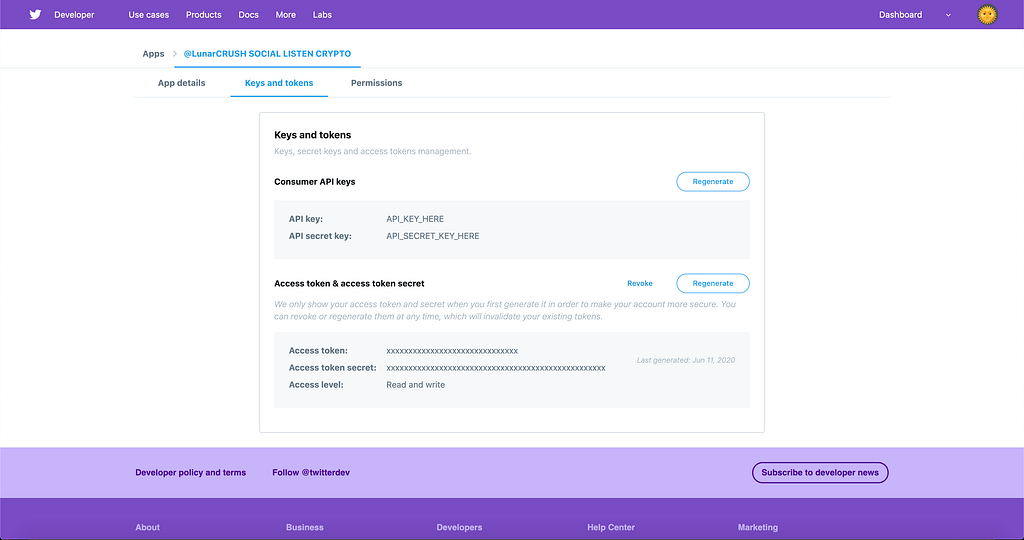Go back to Apps breadcrumb
Viewport: 1024px width, 540px height.
(153, 54)
